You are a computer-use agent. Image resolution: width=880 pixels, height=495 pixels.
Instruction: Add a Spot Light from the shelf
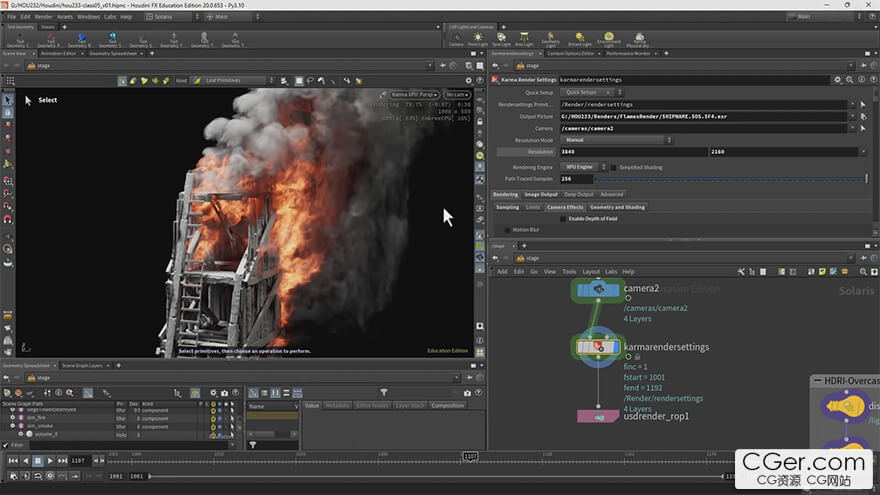(501, 39)
